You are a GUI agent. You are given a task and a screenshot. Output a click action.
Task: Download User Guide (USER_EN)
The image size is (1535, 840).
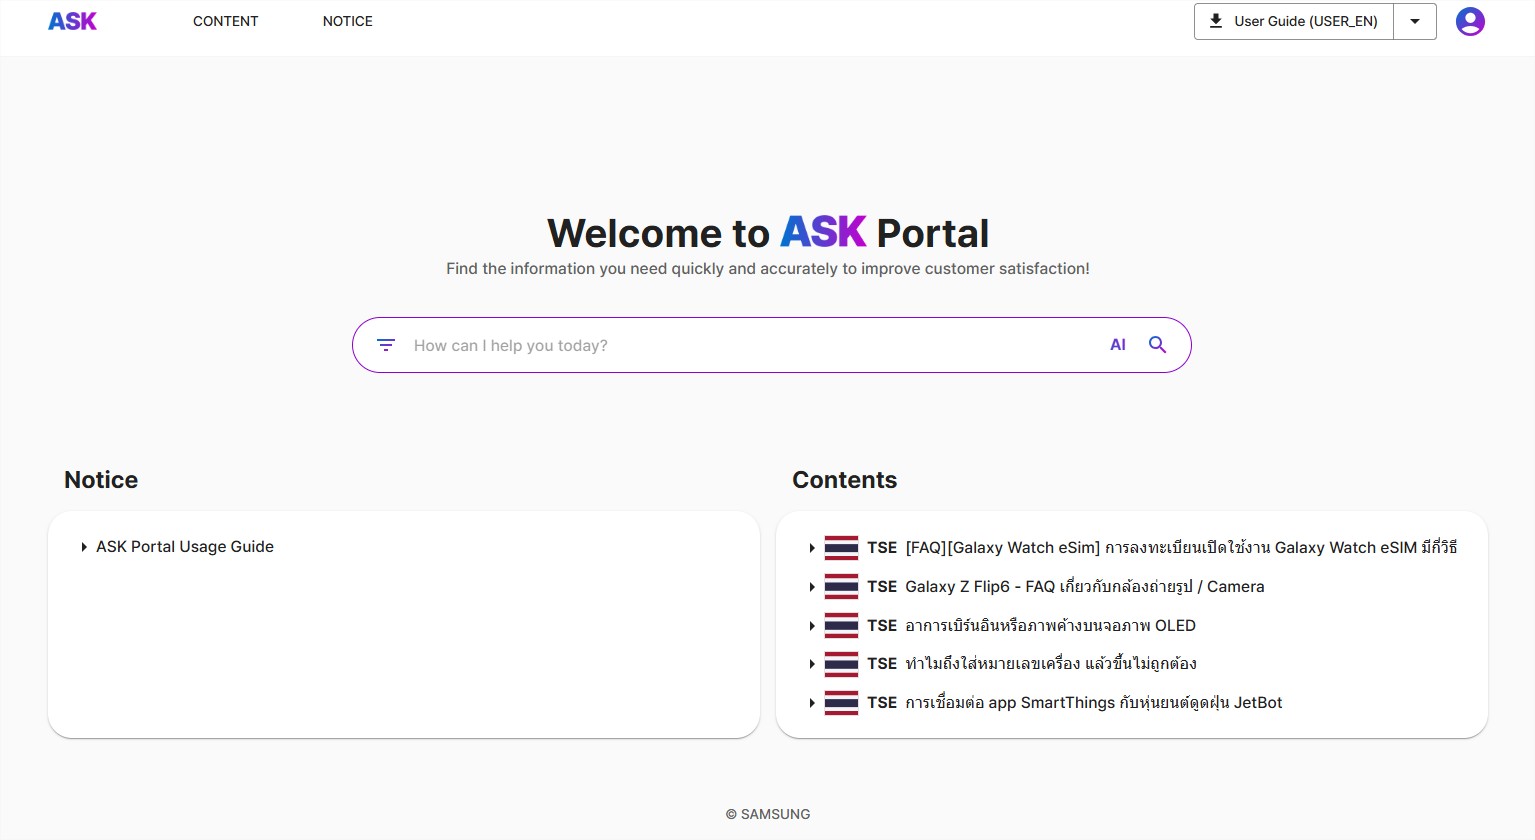tap(1294, 21)
